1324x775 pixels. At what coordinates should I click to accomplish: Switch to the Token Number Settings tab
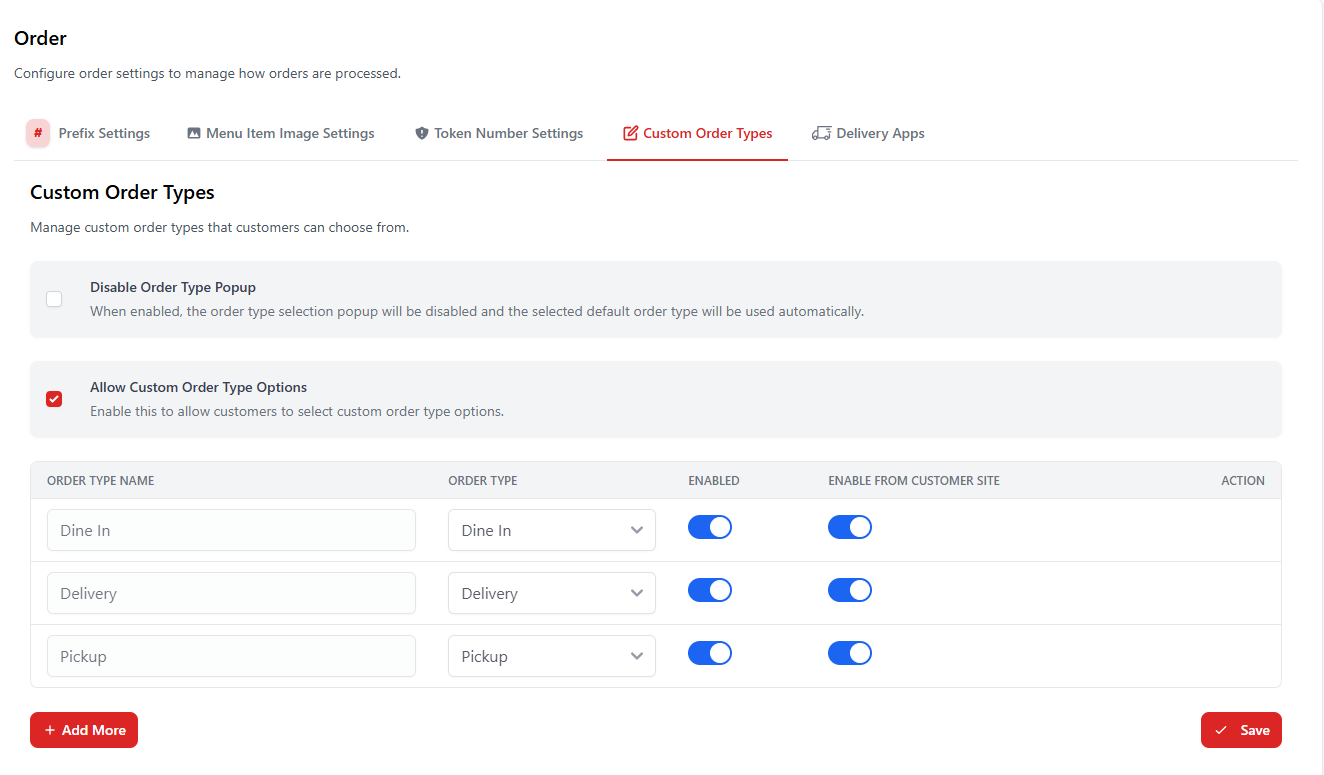508,133
